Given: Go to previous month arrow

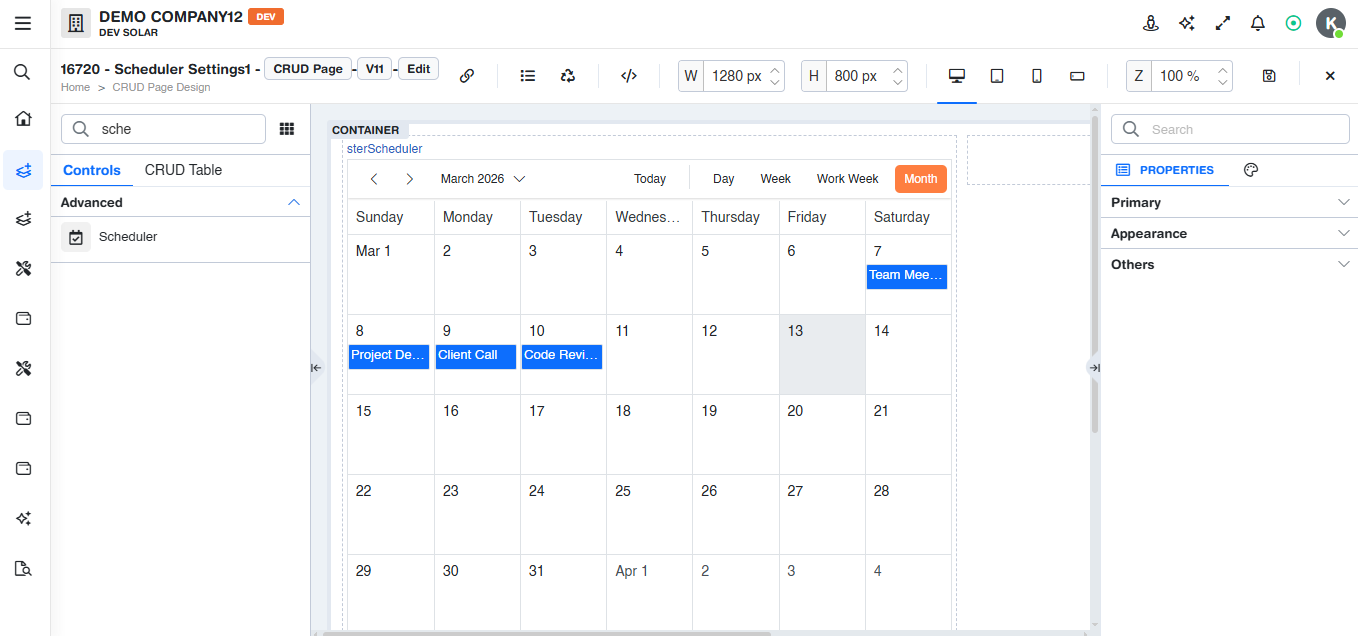Looking at the screenshot, I should (x=374, y=179).
